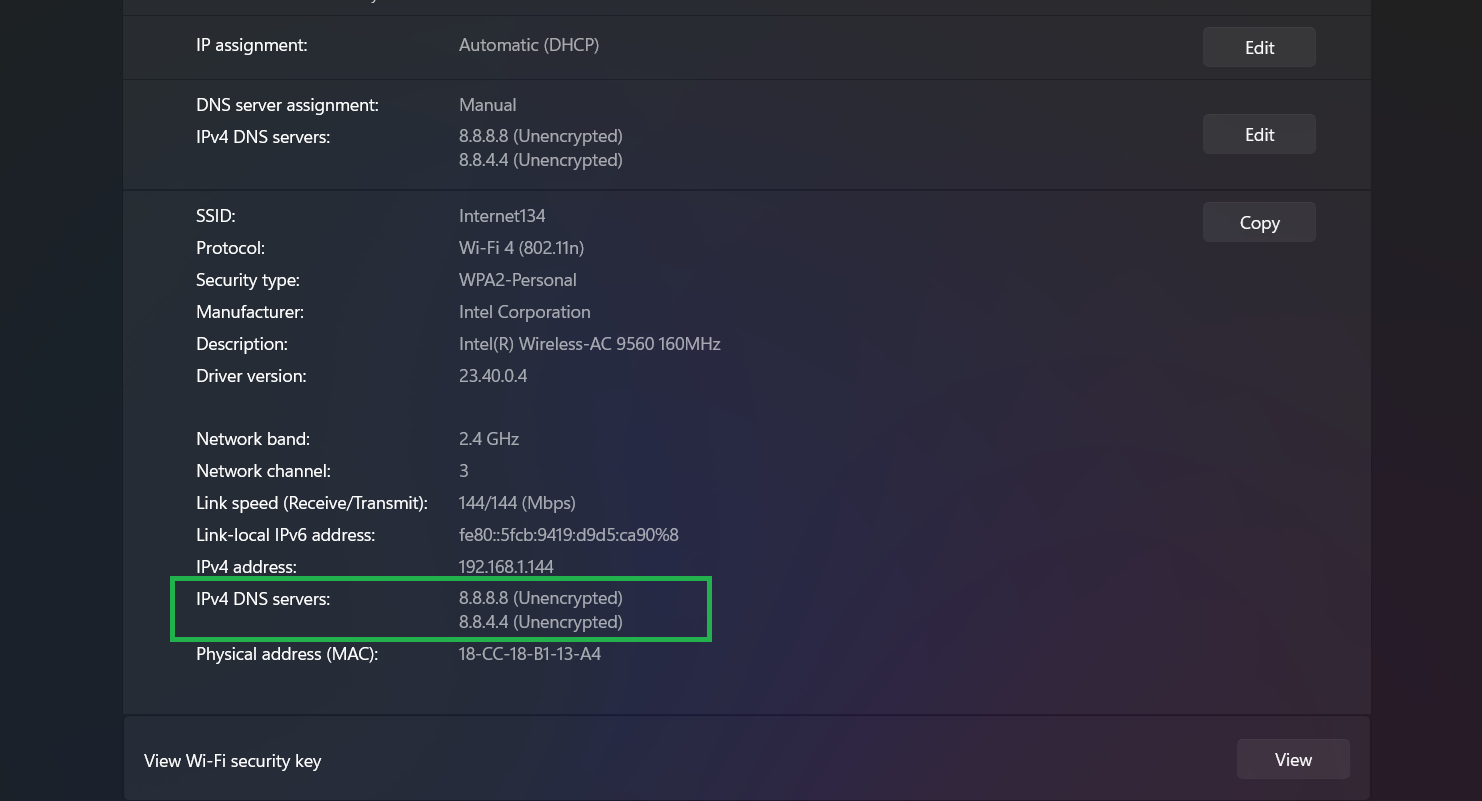This screenshot has width=1482, height=801.
Task: Select link speed value 144/144 (Mbps)
Action: click(x=517, y=503)
